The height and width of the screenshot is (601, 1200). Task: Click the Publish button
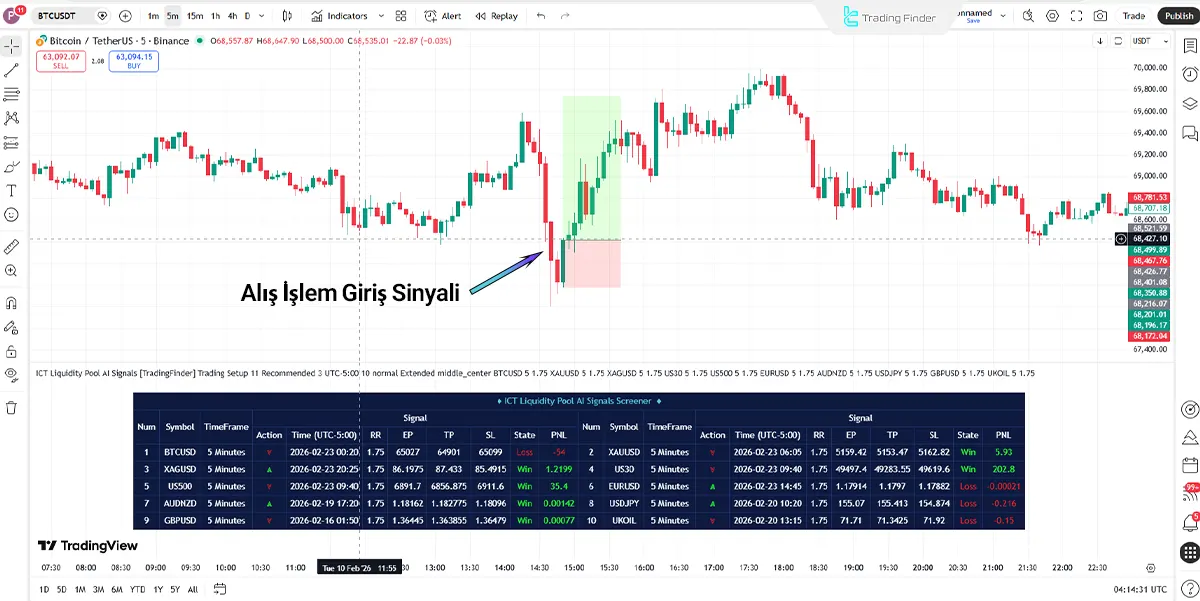(x=1178, y=16)
